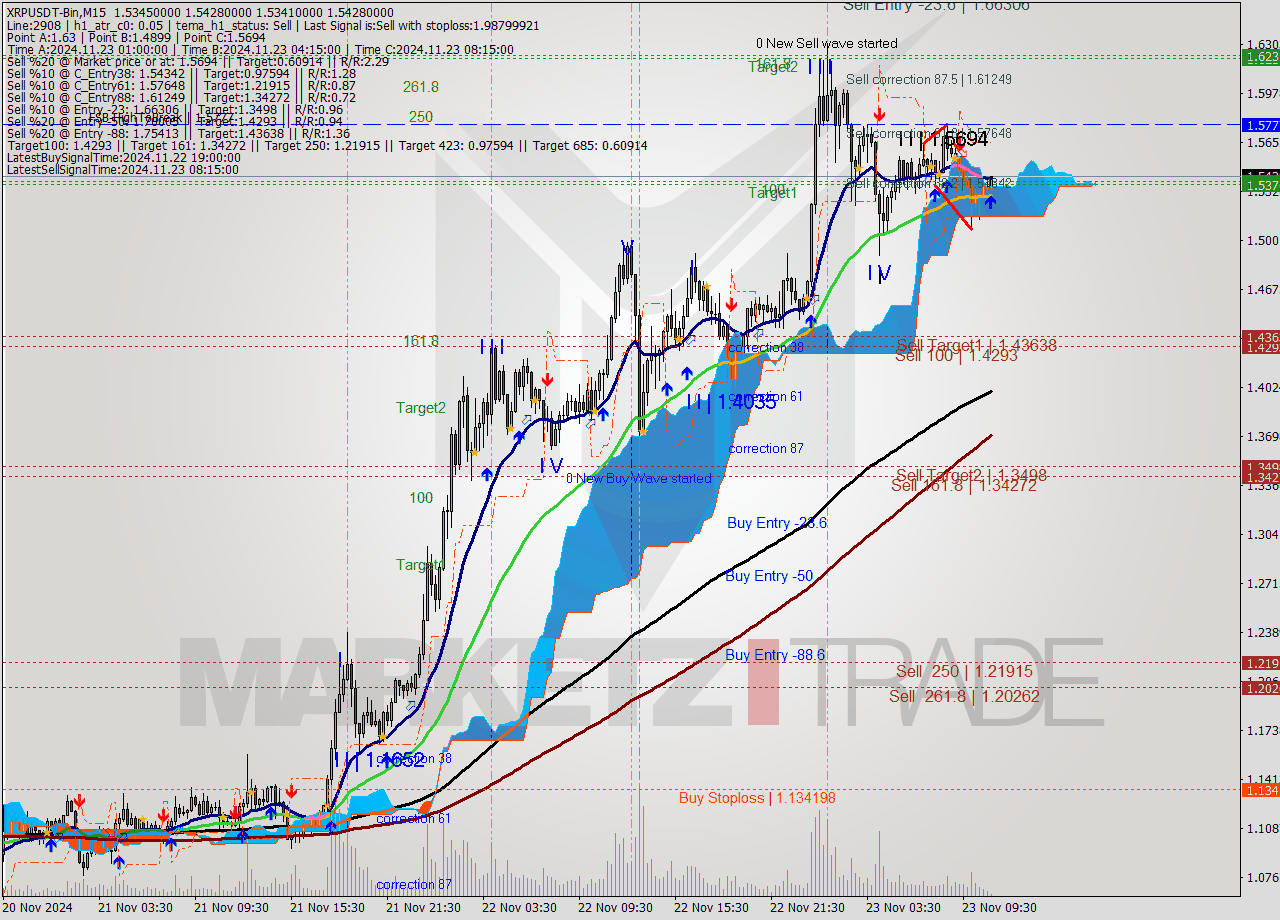
Task: Select the '0 New Sell wave started' label
Action: (826, 43)
